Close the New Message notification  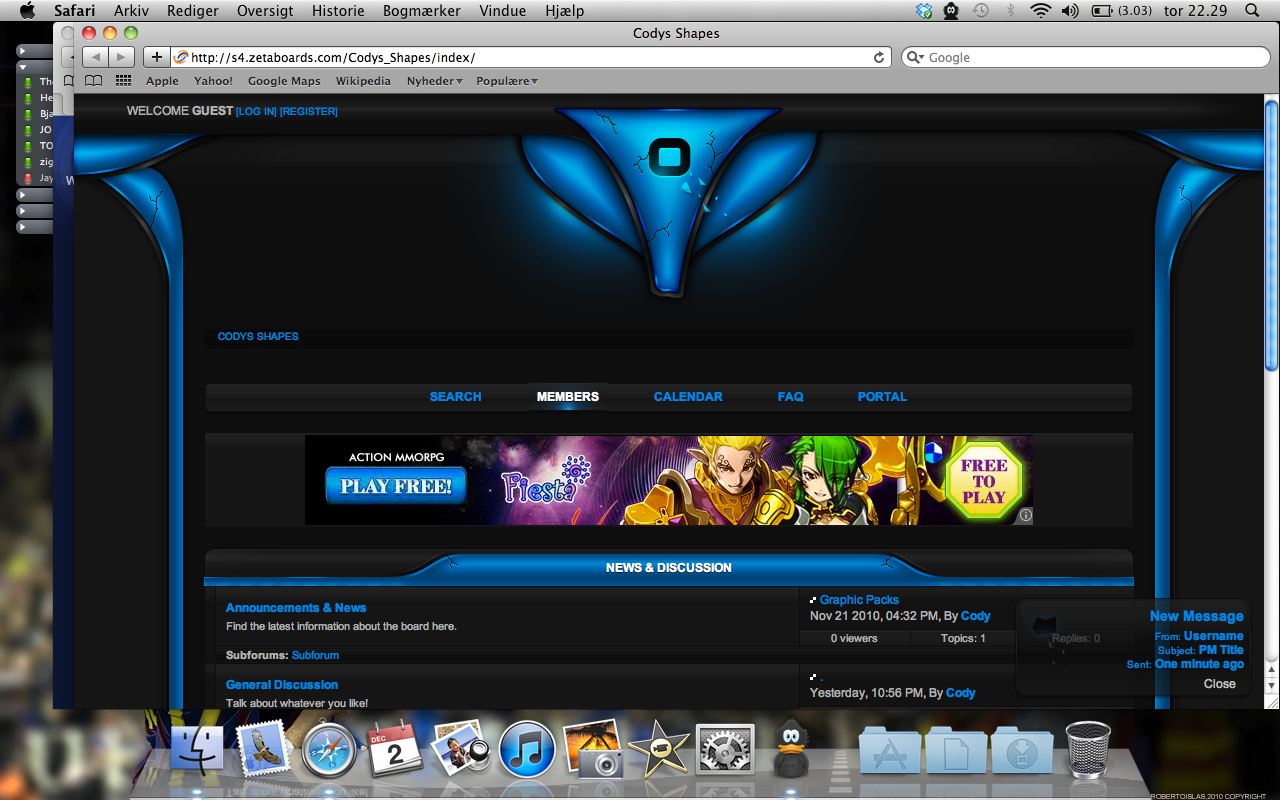[1219, 684]
